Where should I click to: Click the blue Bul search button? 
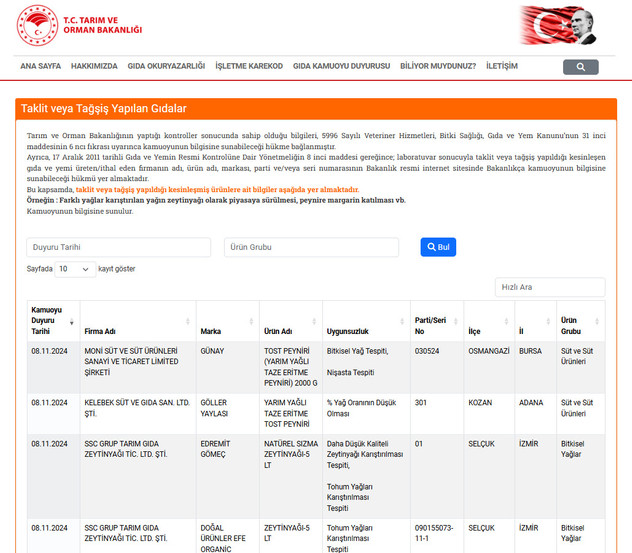tap(438, 247)
